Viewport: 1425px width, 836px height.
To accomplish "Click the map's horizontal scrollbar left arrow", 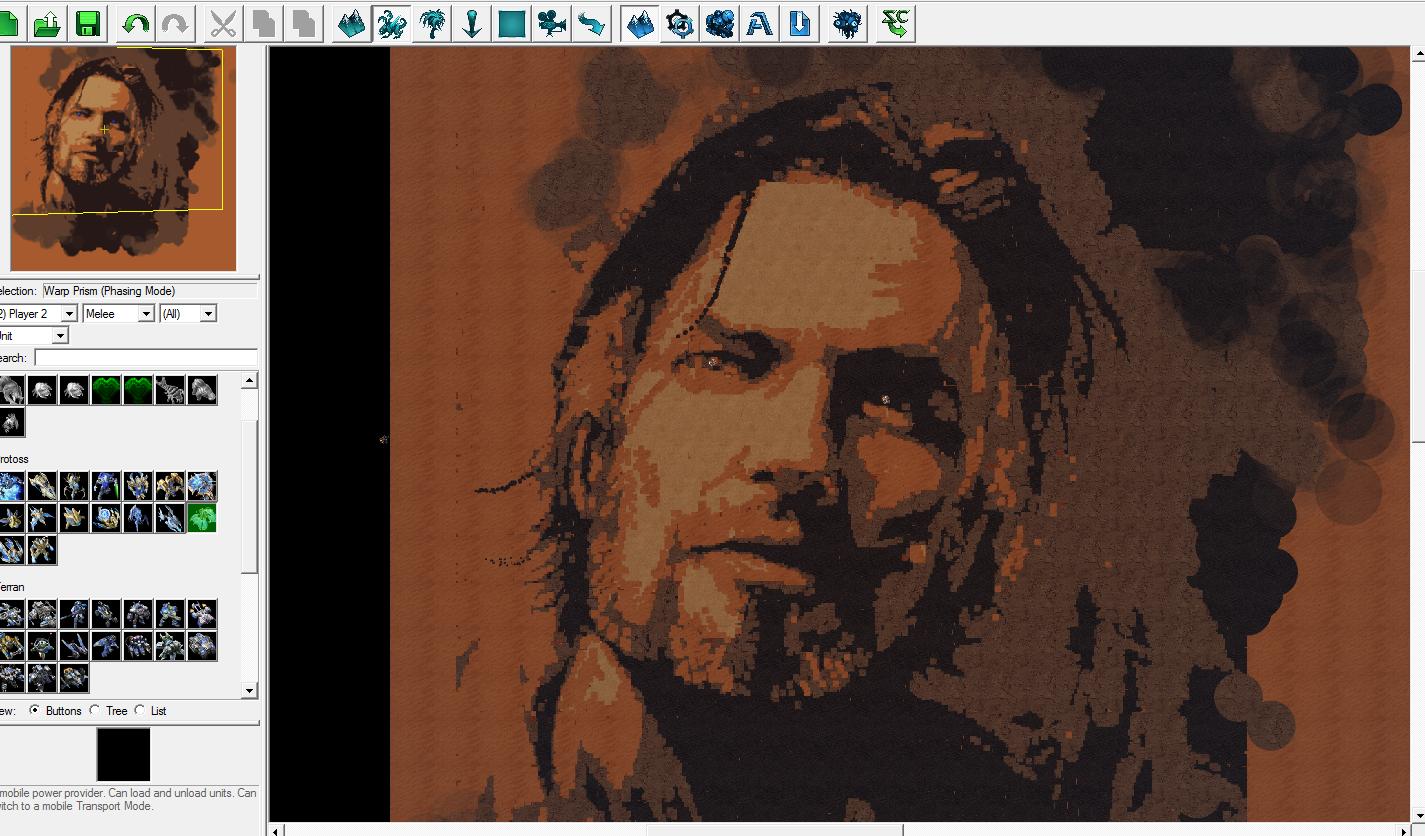I will (278, 830).
